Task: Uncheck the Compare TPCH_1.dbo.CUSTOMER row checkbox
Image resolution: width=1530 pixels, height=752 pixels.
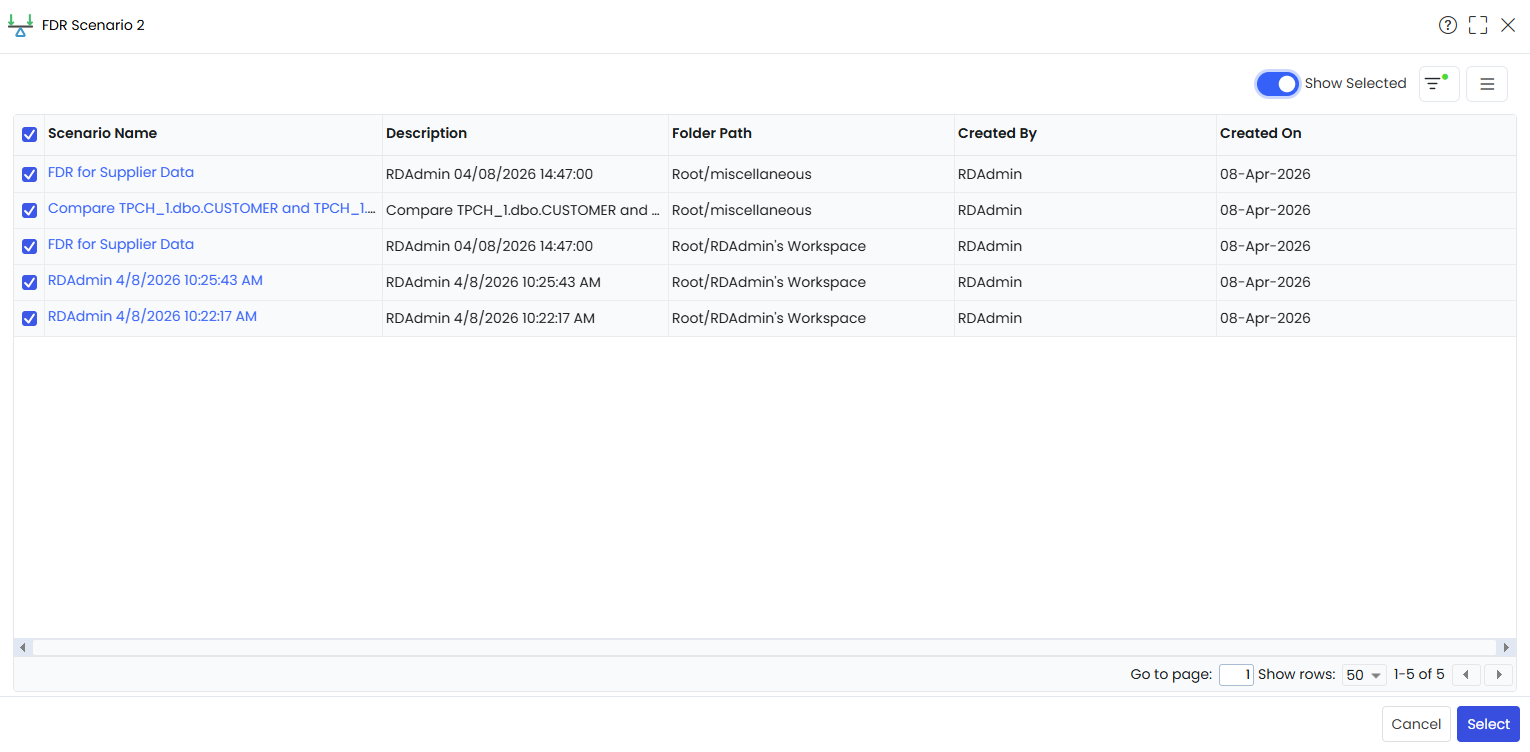Action: coord(29,210)
